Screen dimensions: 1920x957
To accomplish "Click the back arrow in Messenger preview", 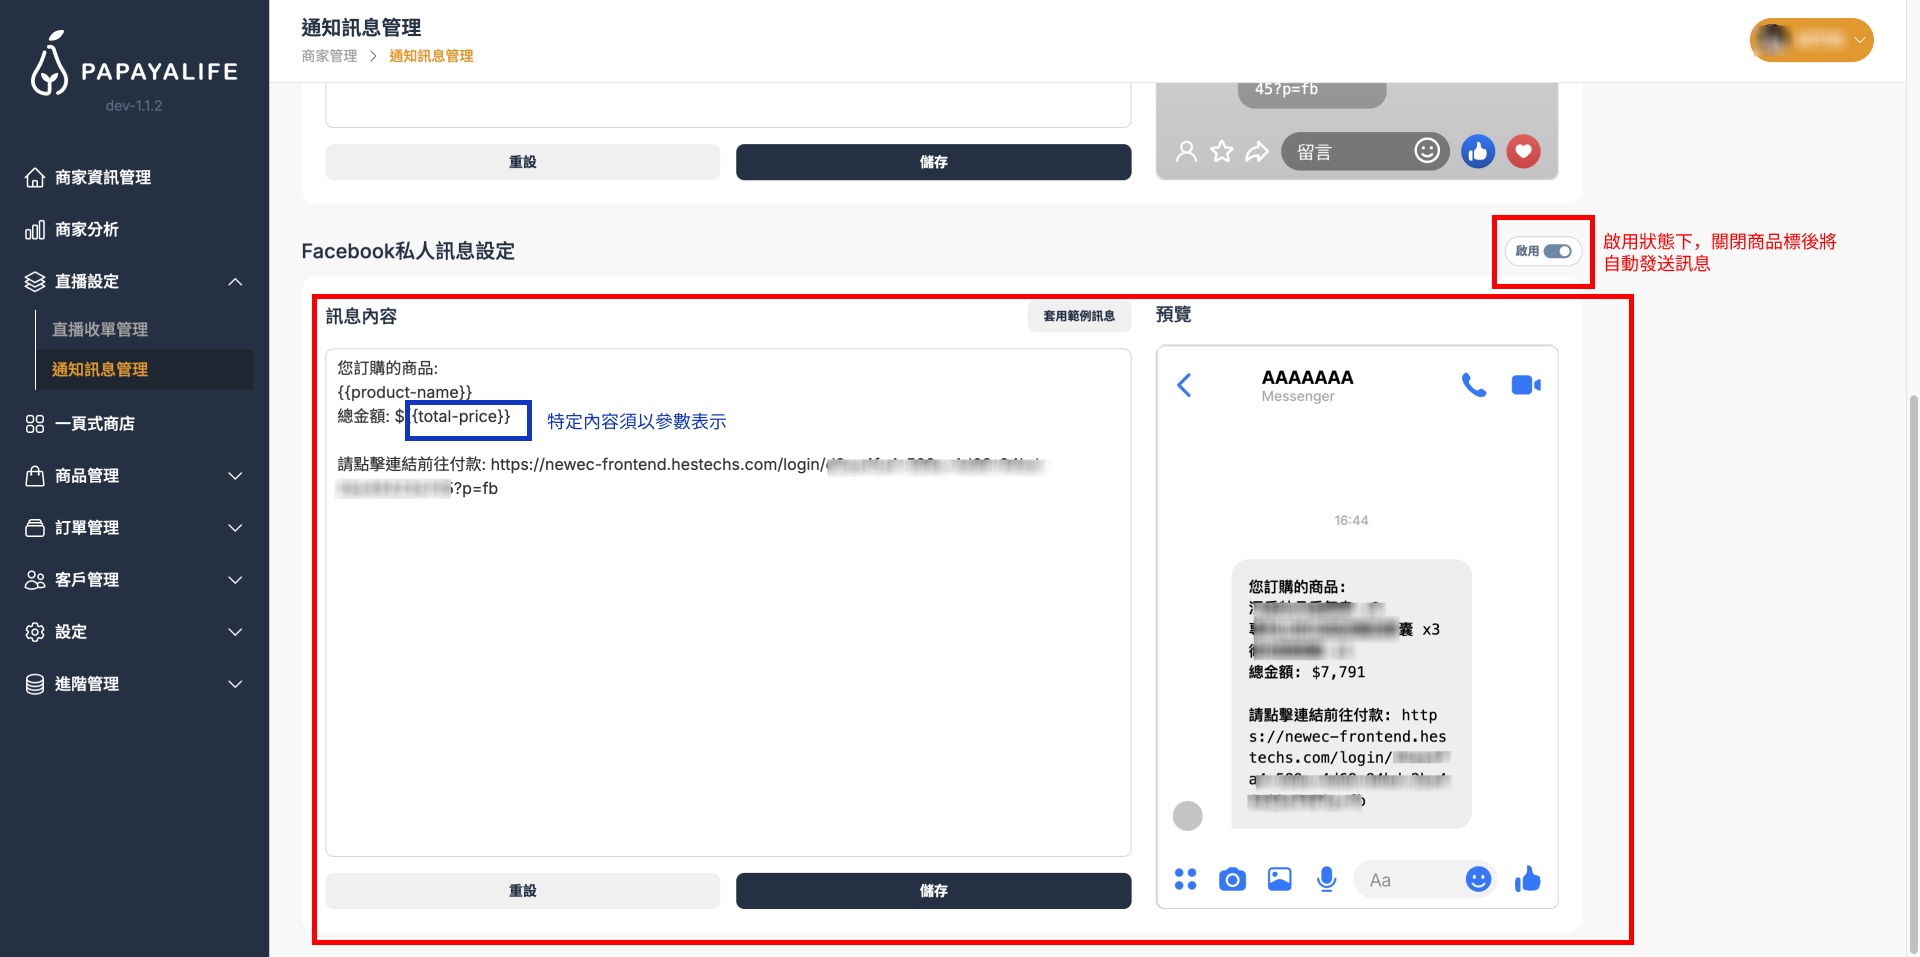I will (x=1185, y=385).
